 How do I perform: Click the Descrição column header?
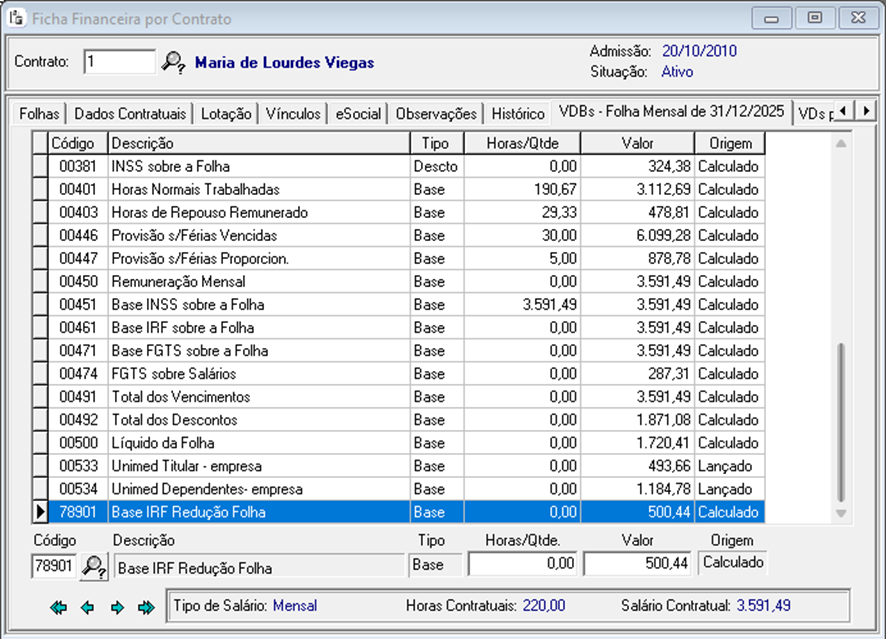click(258, 144)
